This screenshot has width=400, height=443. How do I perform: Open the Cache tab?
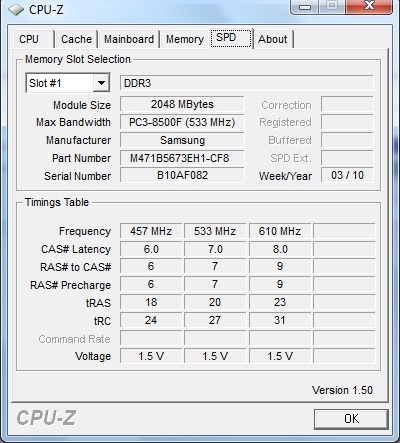[x=76, y=39]
